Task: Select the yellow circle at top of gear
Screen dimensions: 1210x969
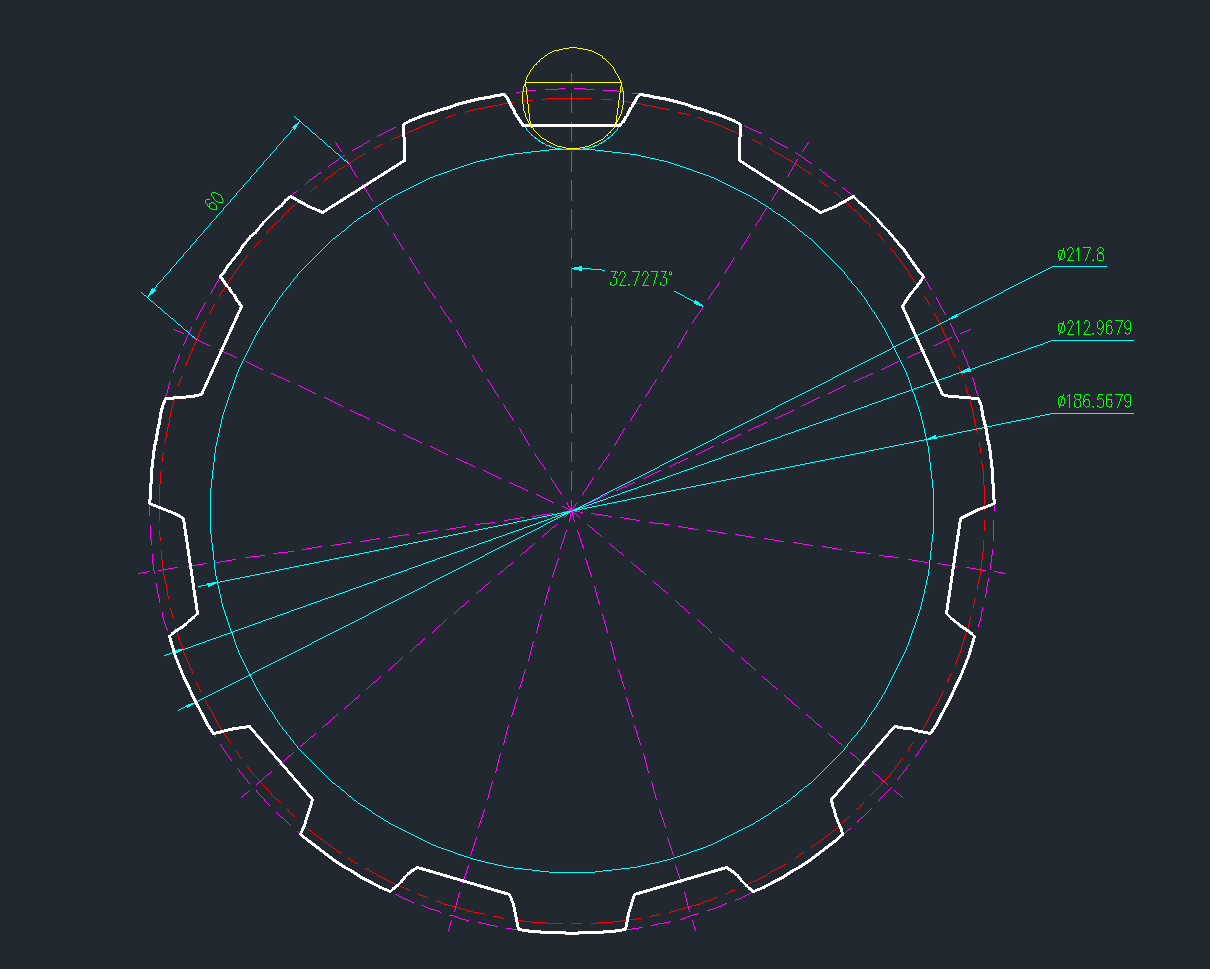Action: pos(573,47)
